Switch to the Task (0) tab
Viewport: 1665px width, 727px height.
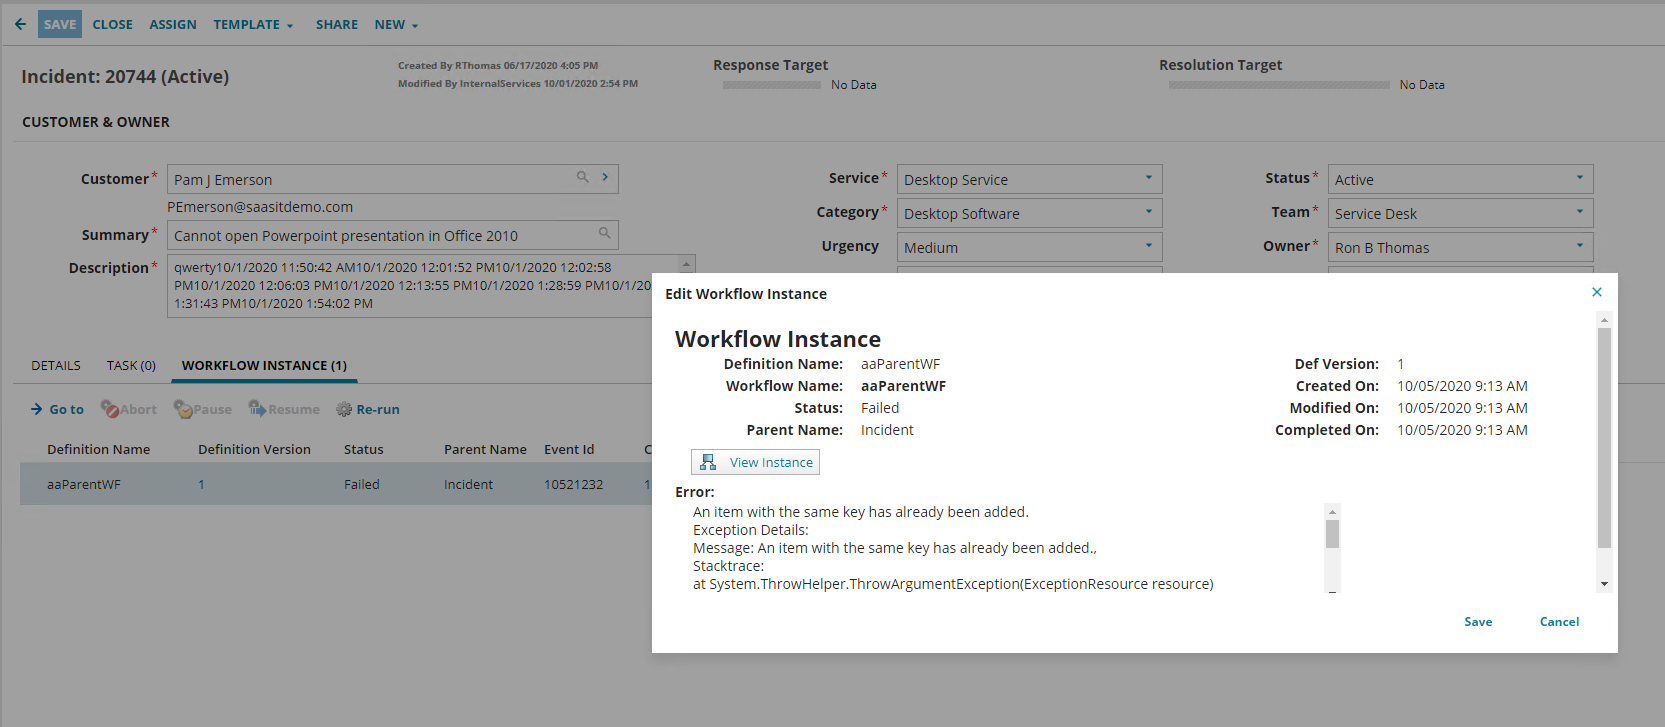tap(131, 365)
